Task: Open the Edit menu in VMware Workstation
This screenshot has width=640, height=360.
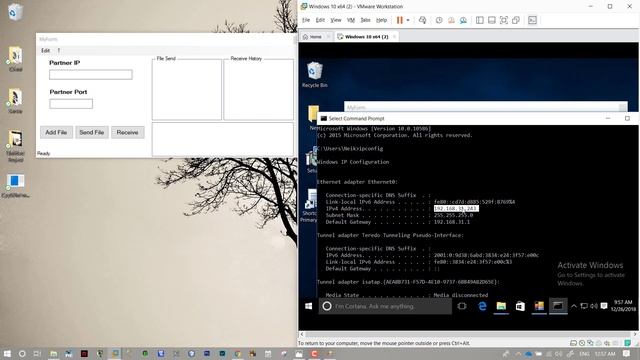Action: click(x=320, y=20)
